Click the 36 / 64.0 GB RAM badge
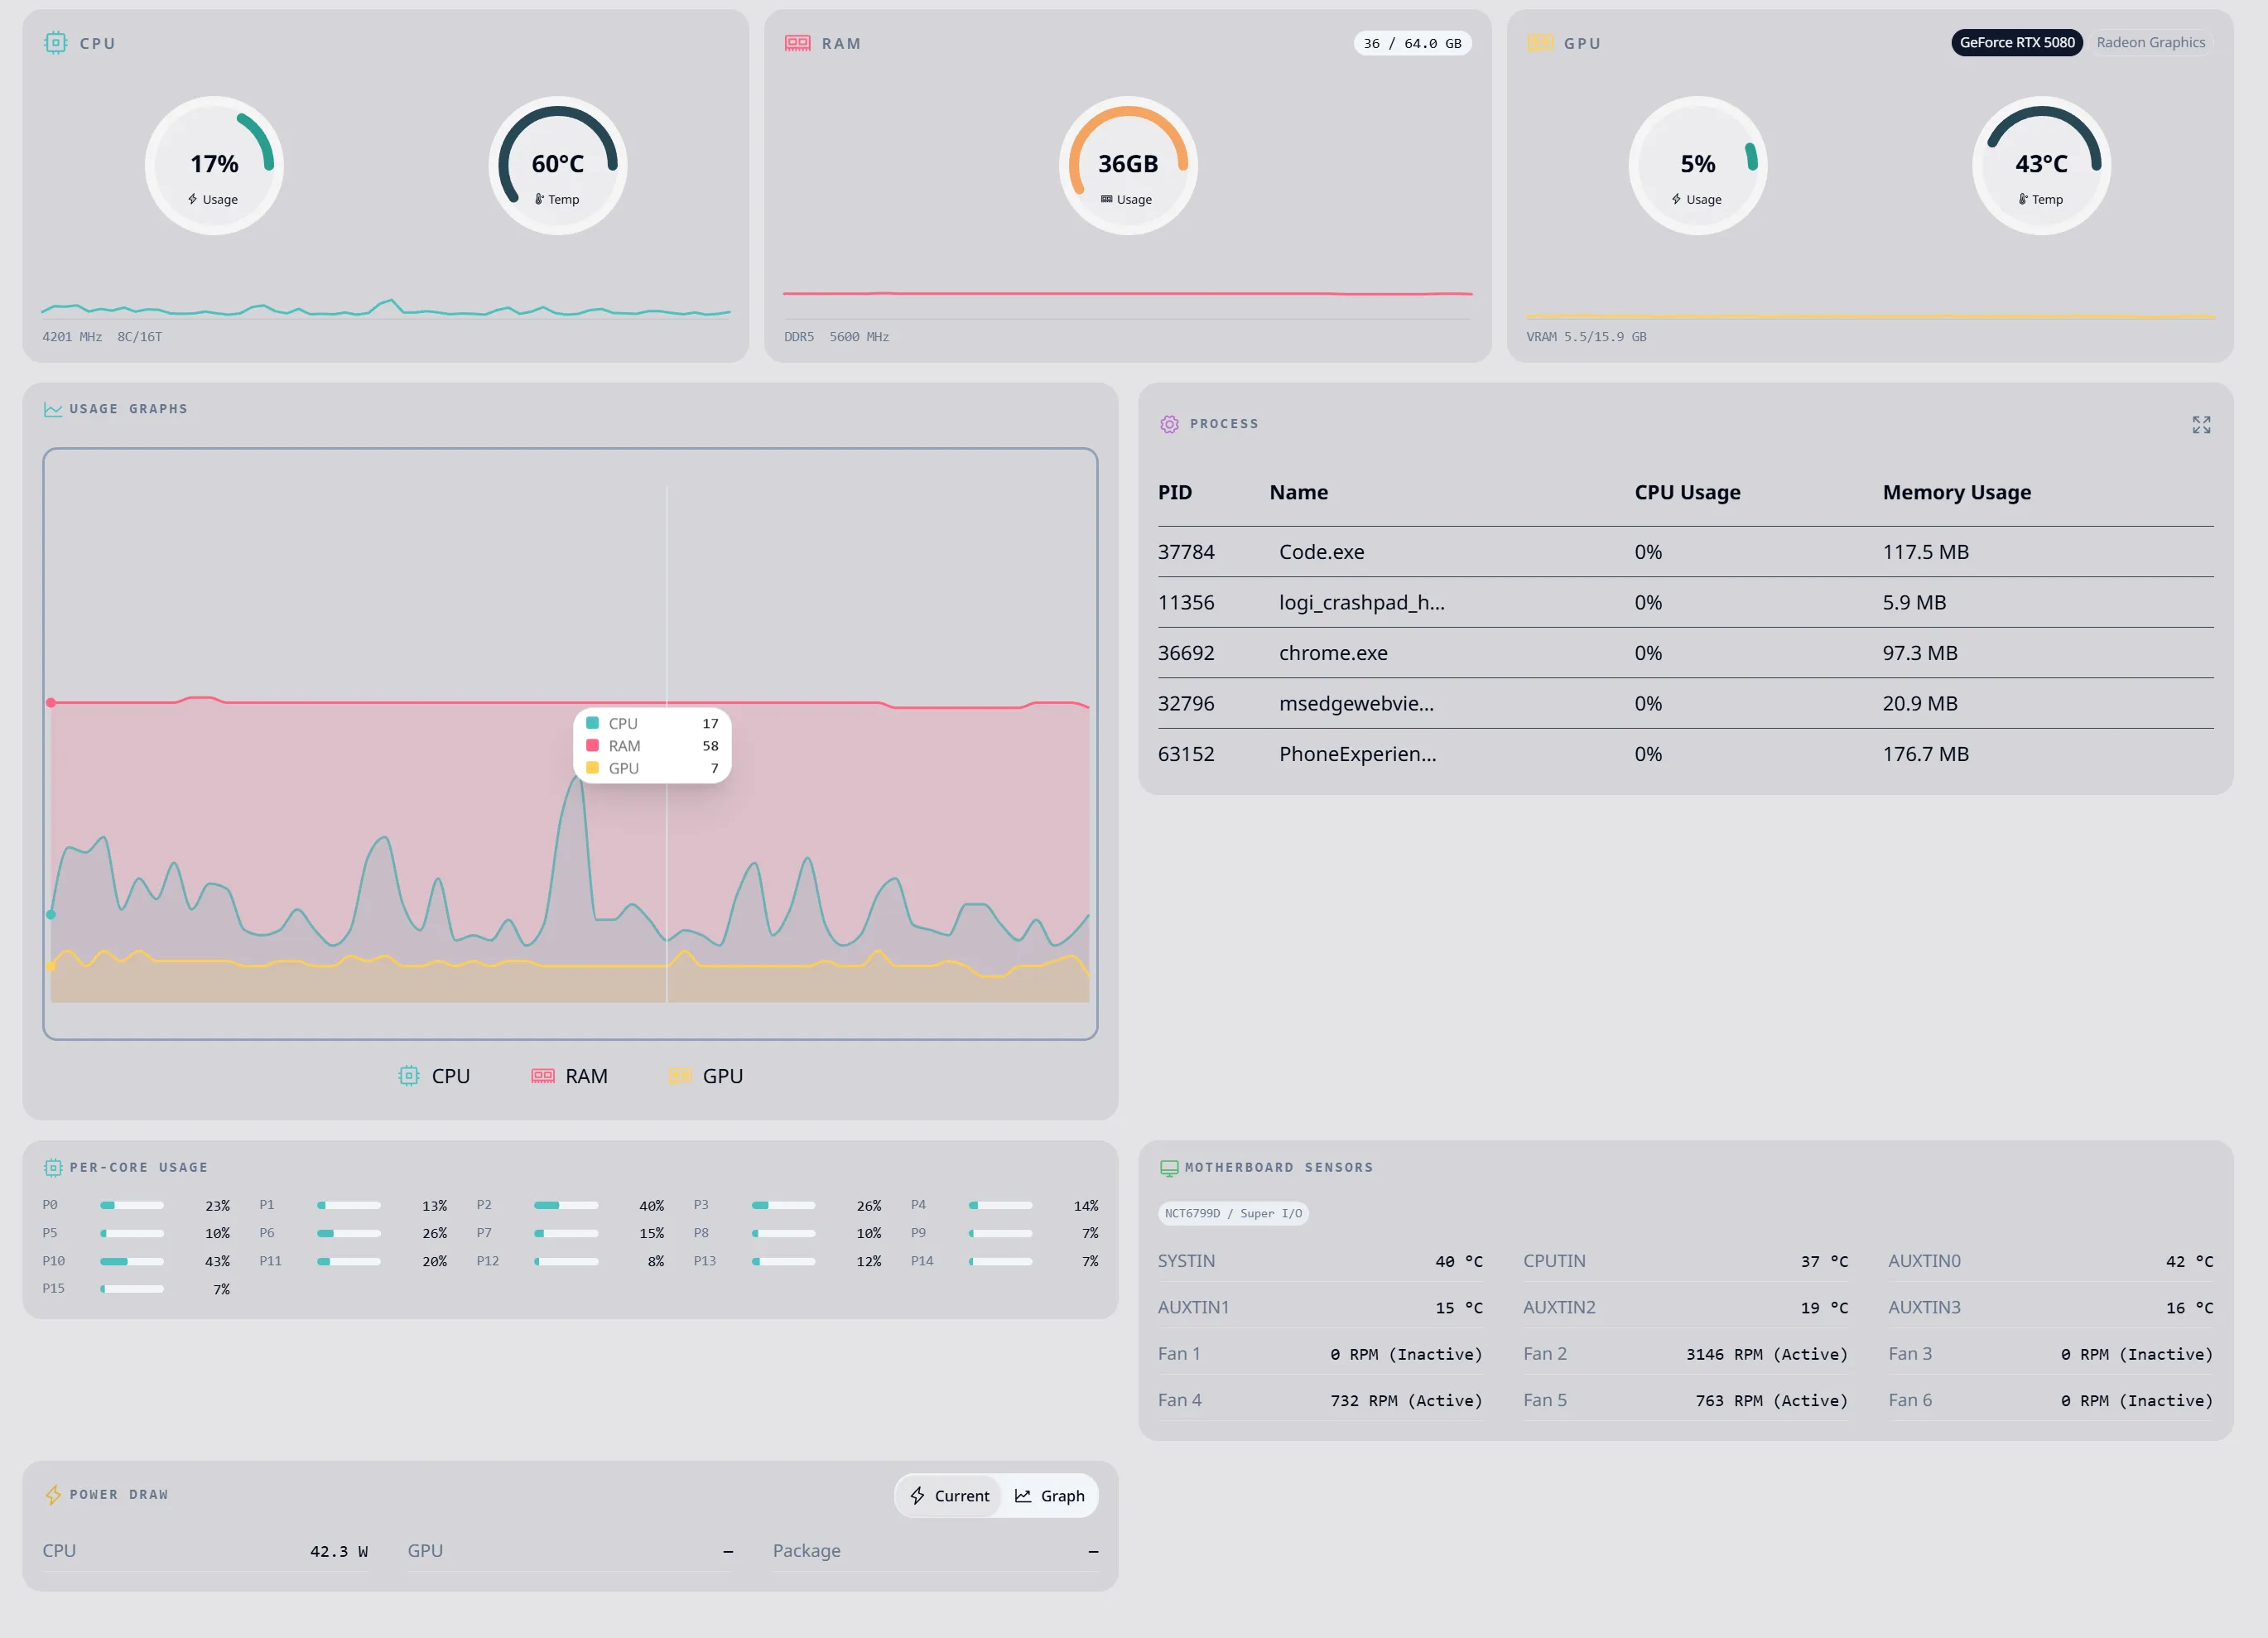Image resolution: width=2268 pixels, height=1638 pixels. click(x=1412, y=43)
